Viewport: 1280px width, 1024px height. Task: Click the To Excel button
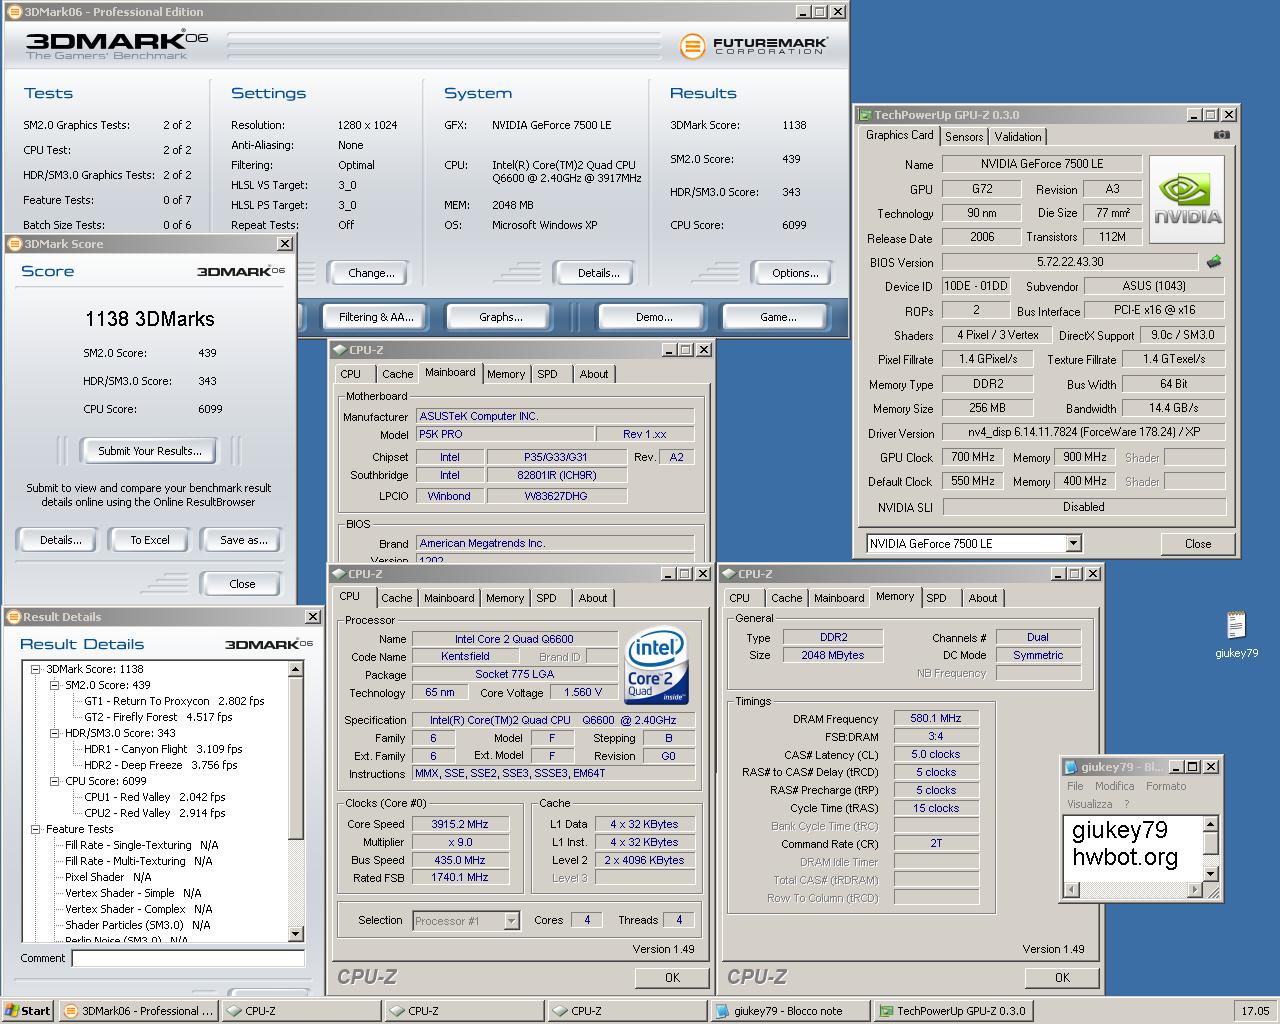(x=150, y=540)
